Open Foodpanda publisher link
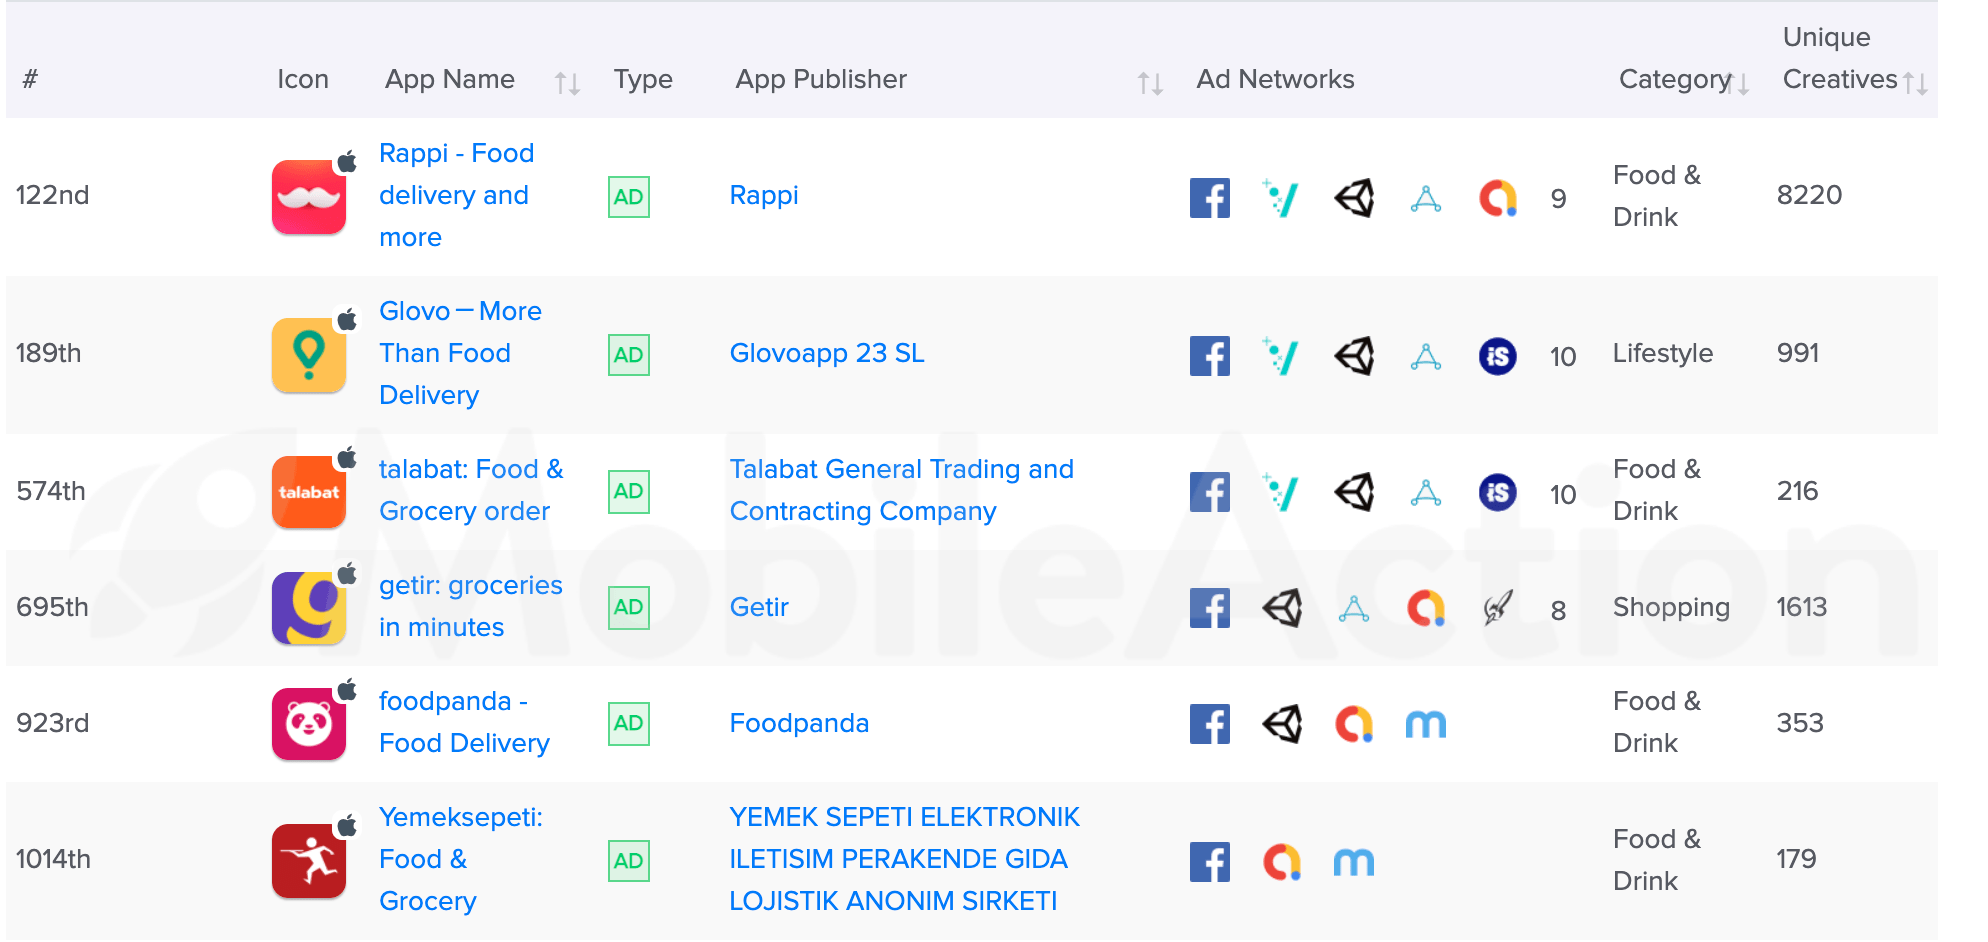This screenshot has height=942, width=1988. point(799,723)
